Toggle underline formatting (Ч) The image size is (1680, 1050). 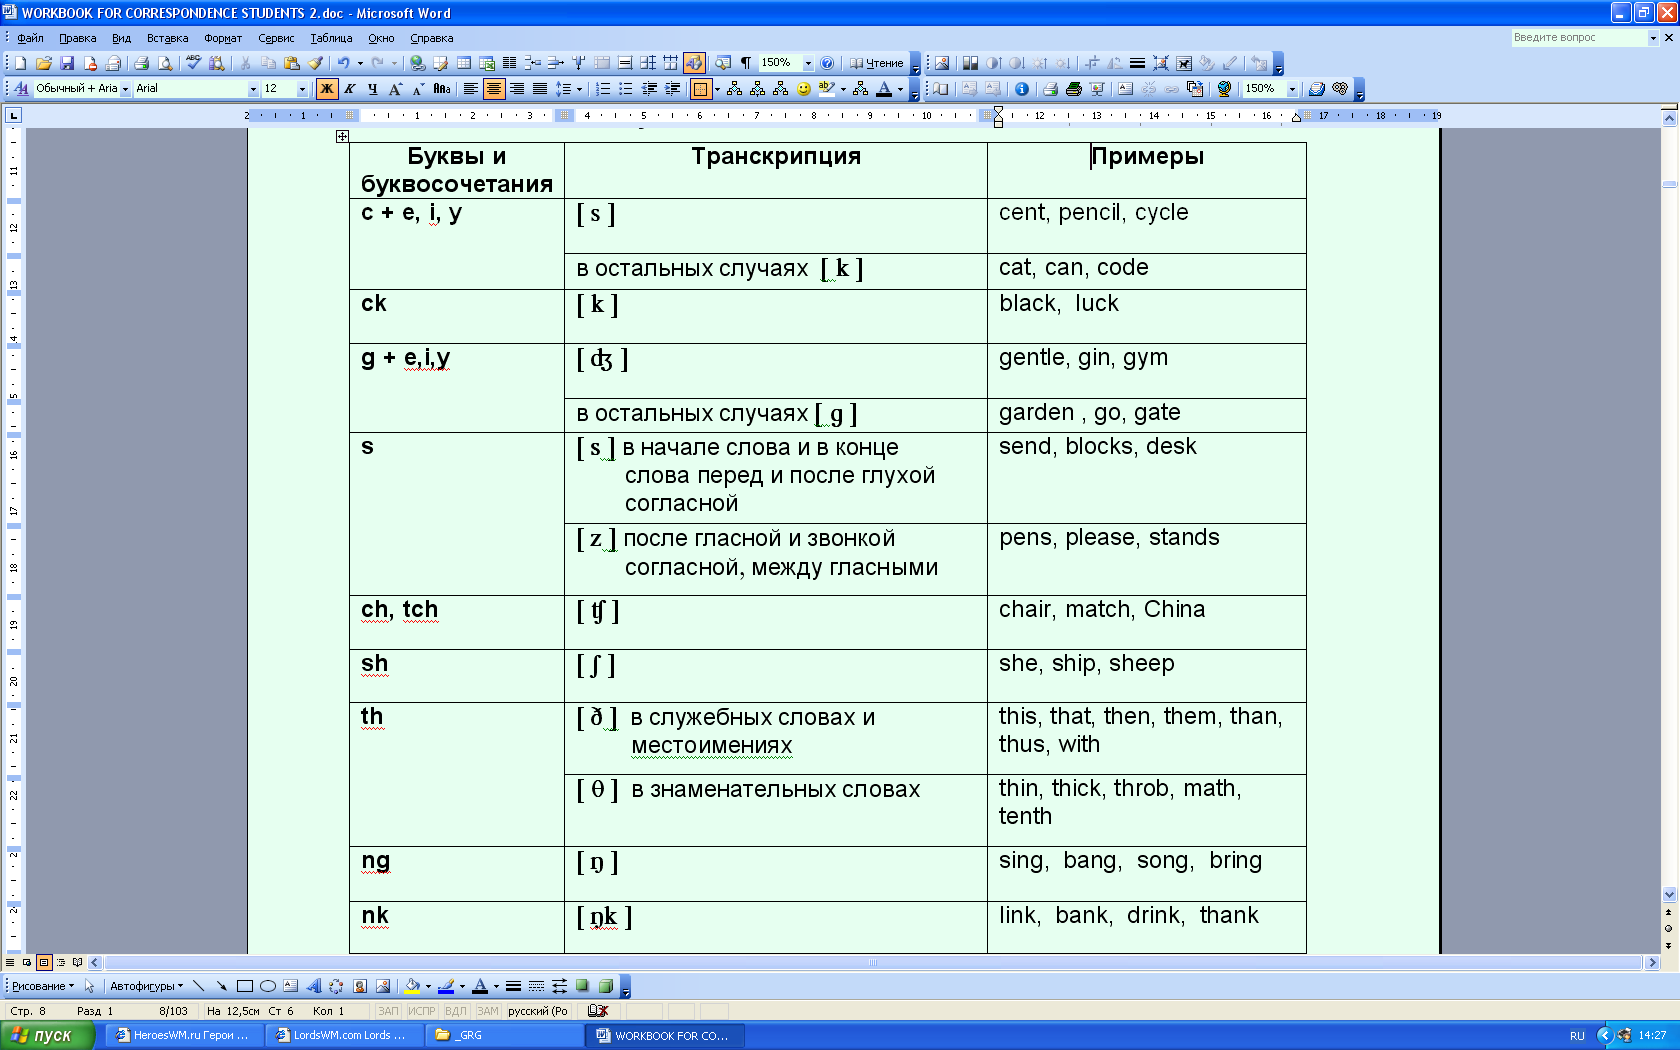pyautogui.click(x=372, y=89)
